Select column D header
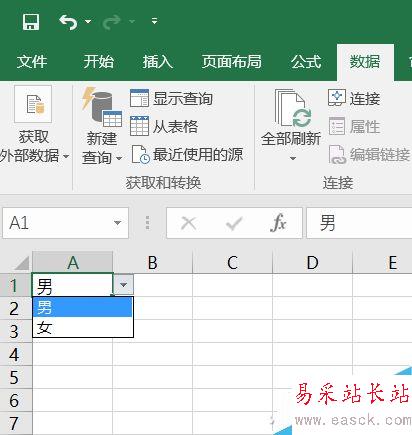 (x=313, y=263)
